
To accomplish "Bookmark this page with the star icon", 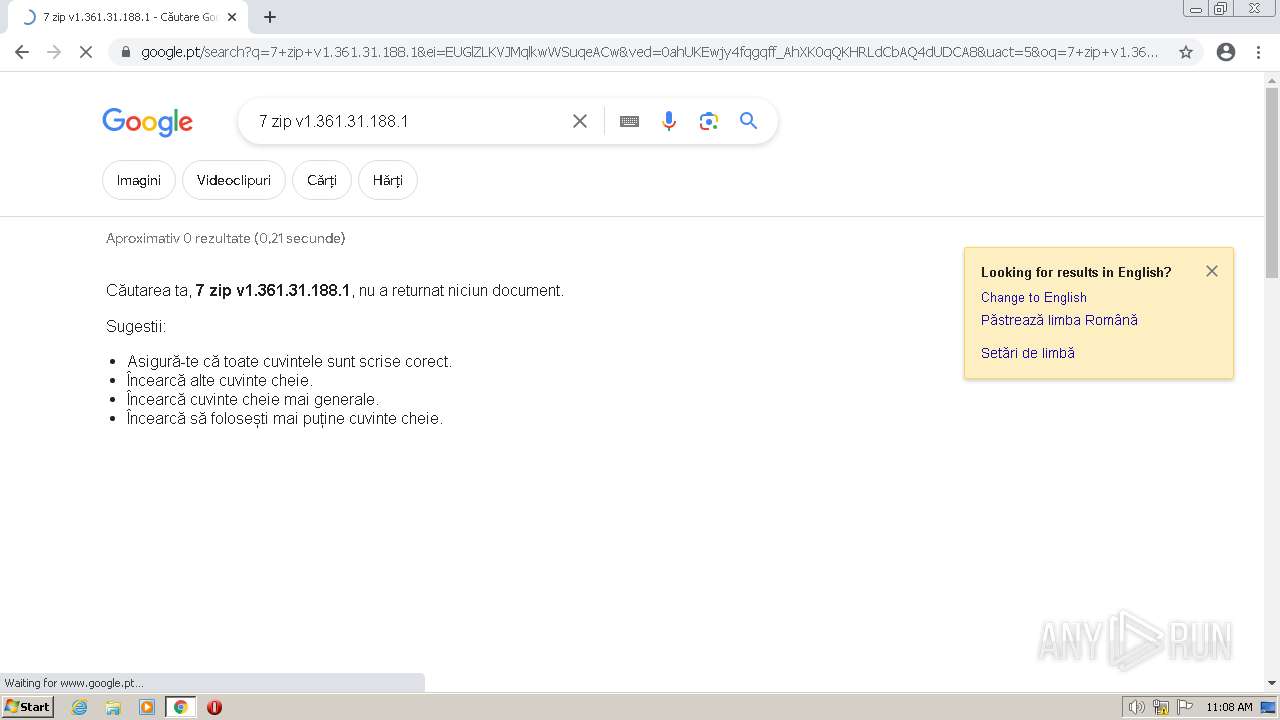I will click(1186, 52).
